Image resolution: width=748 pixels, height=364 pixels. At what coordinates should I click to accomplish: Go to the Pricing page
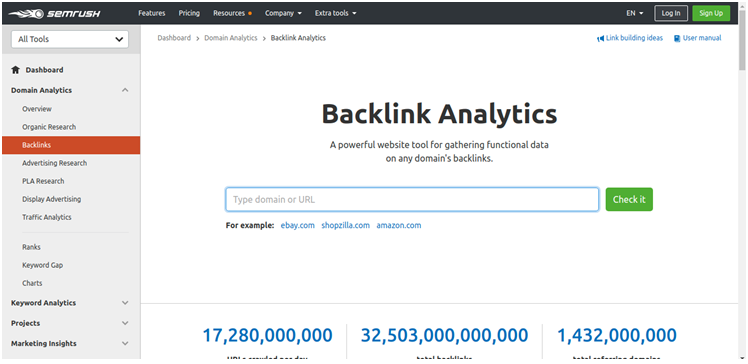[189, 13]
